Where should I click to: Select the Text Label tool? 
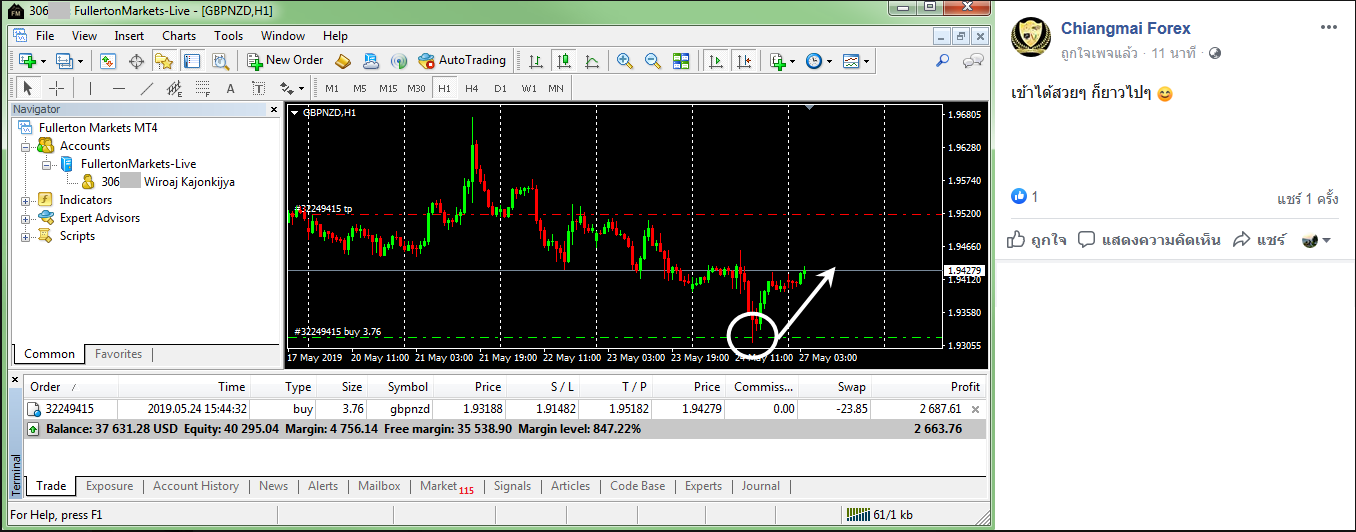pyautogui.click(x=257, y=88)
